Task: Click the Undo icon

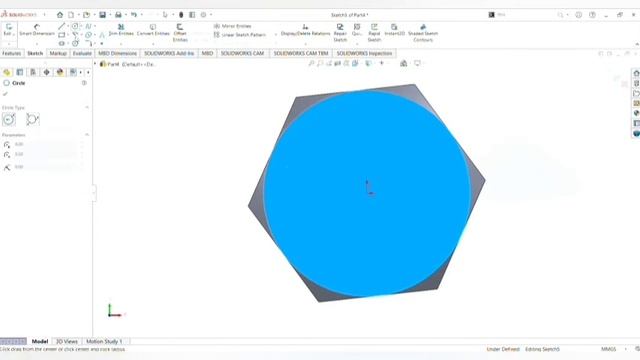Action: [x=133, y=15]
